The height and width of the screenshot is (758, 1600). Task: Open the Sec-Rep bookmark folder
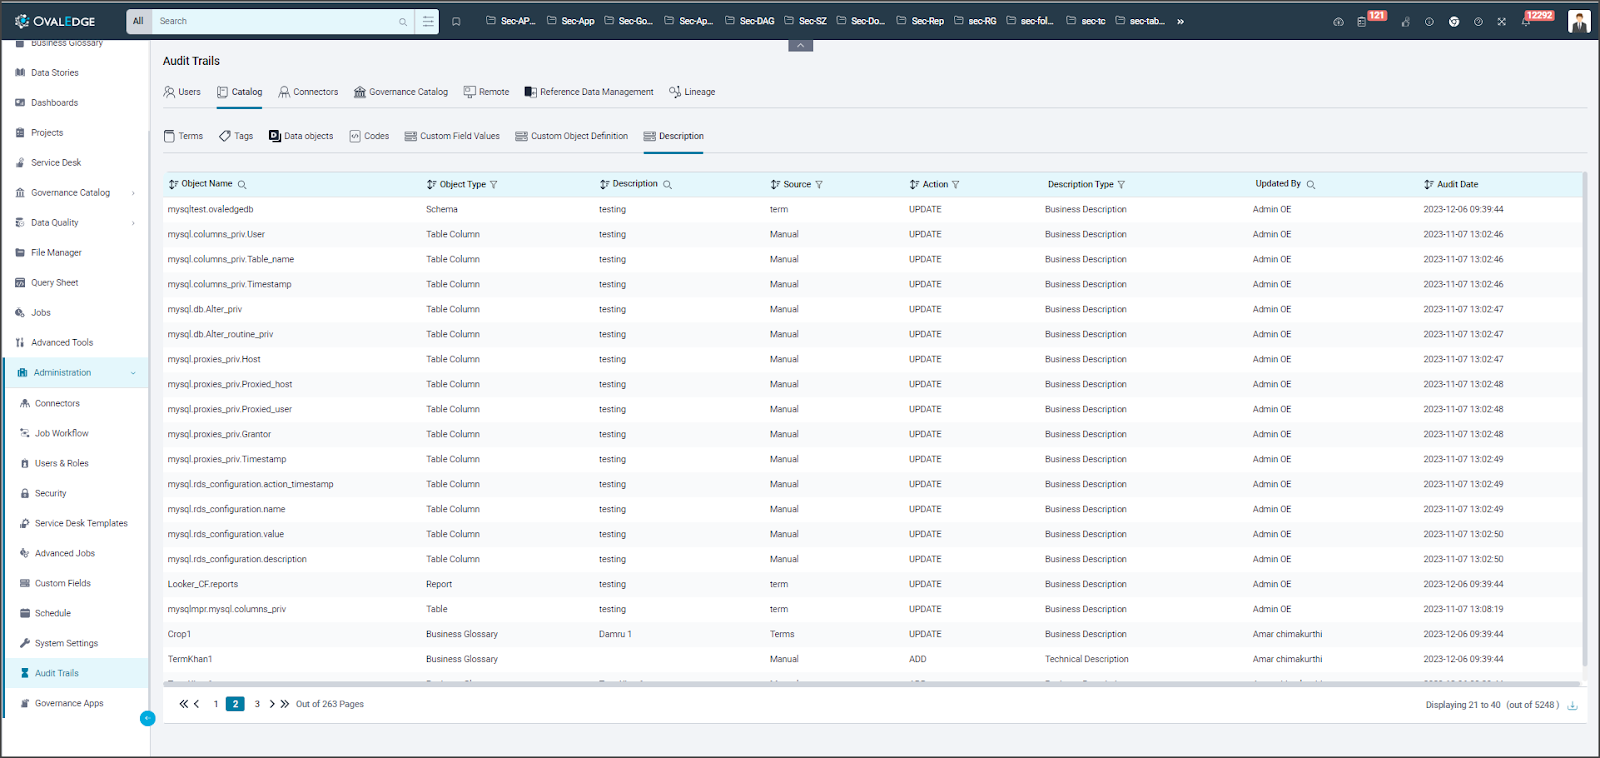point(920,21)
